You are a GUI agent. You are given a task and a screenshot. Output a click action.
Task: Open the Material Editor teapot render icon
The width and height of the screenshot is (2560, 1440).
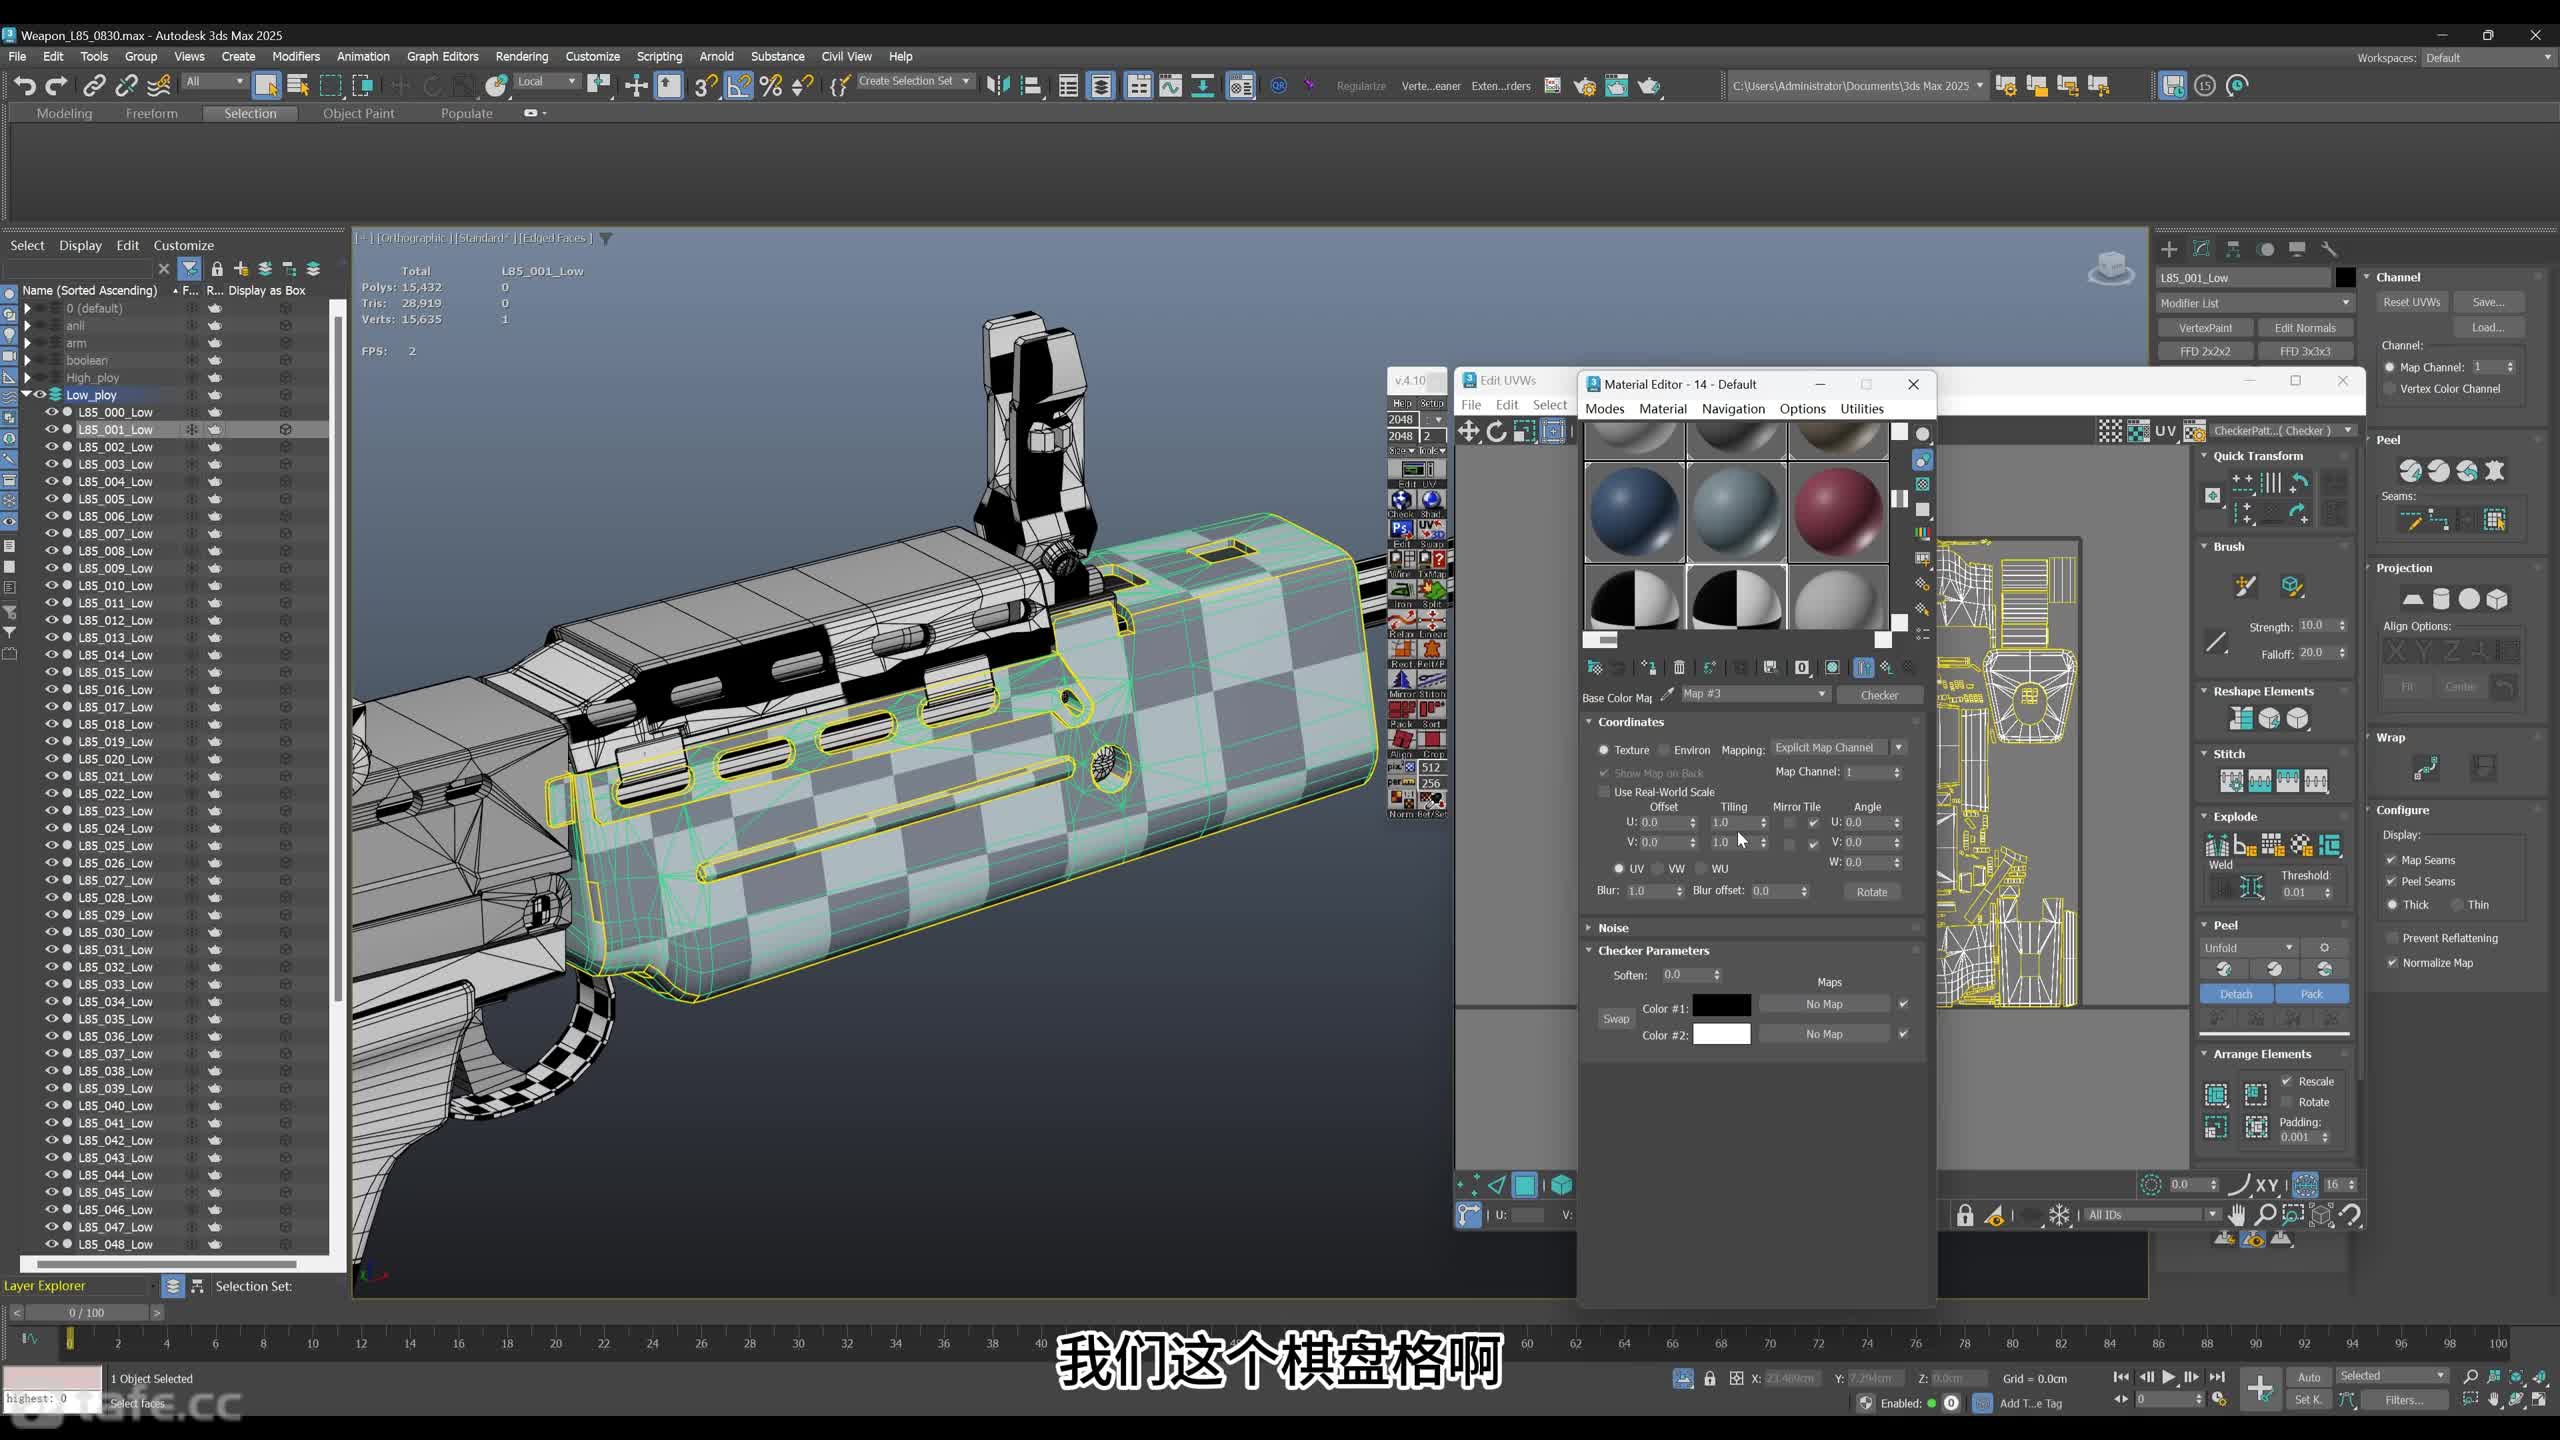1585,86
